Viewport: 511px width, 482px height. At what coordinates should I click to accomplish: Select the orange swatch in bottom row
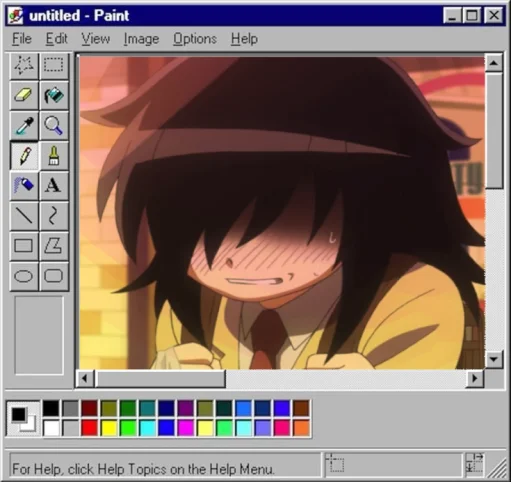point(301,428)
